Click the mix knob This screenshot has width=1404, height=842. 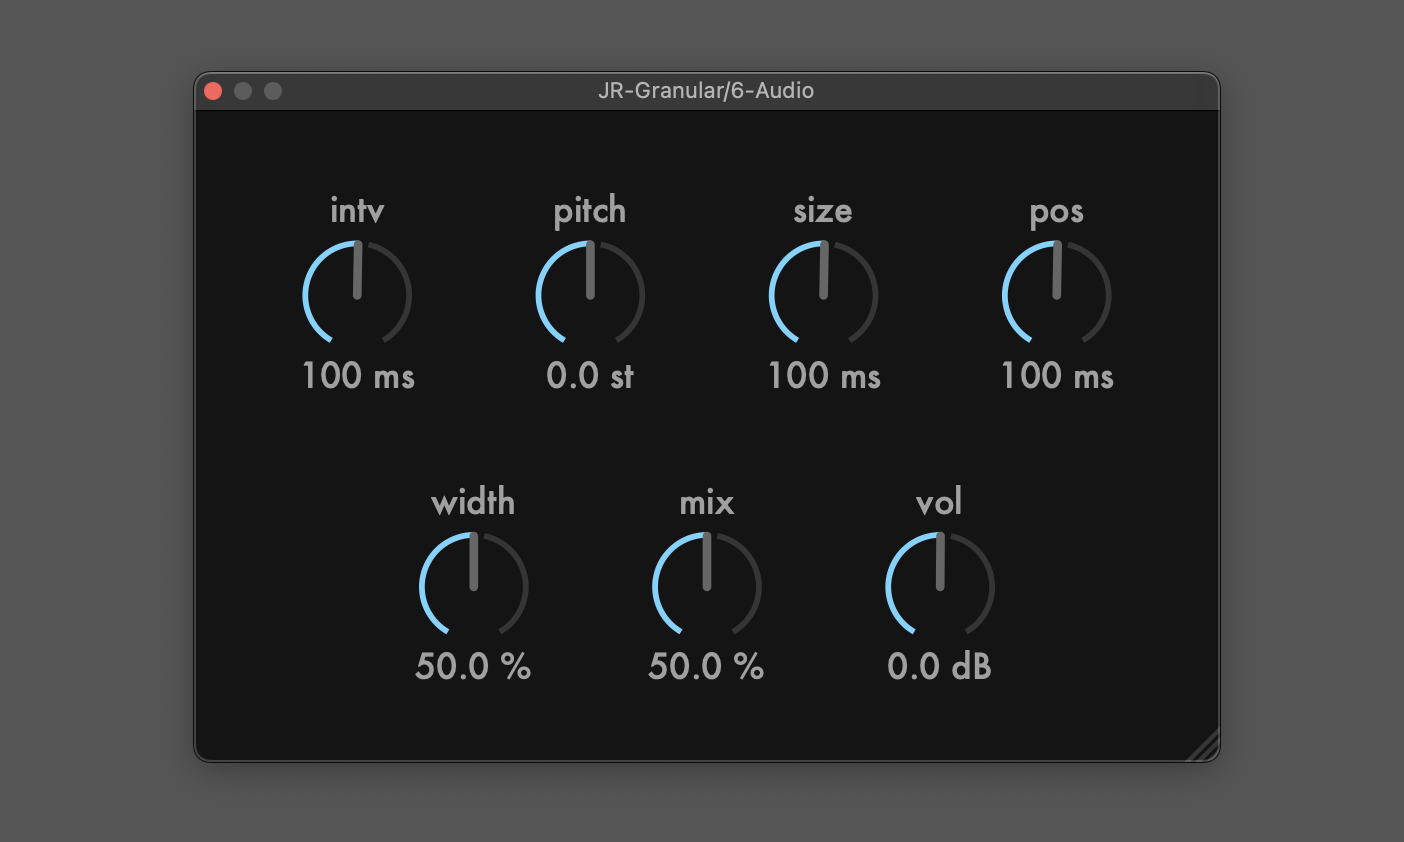pos(707,584)
